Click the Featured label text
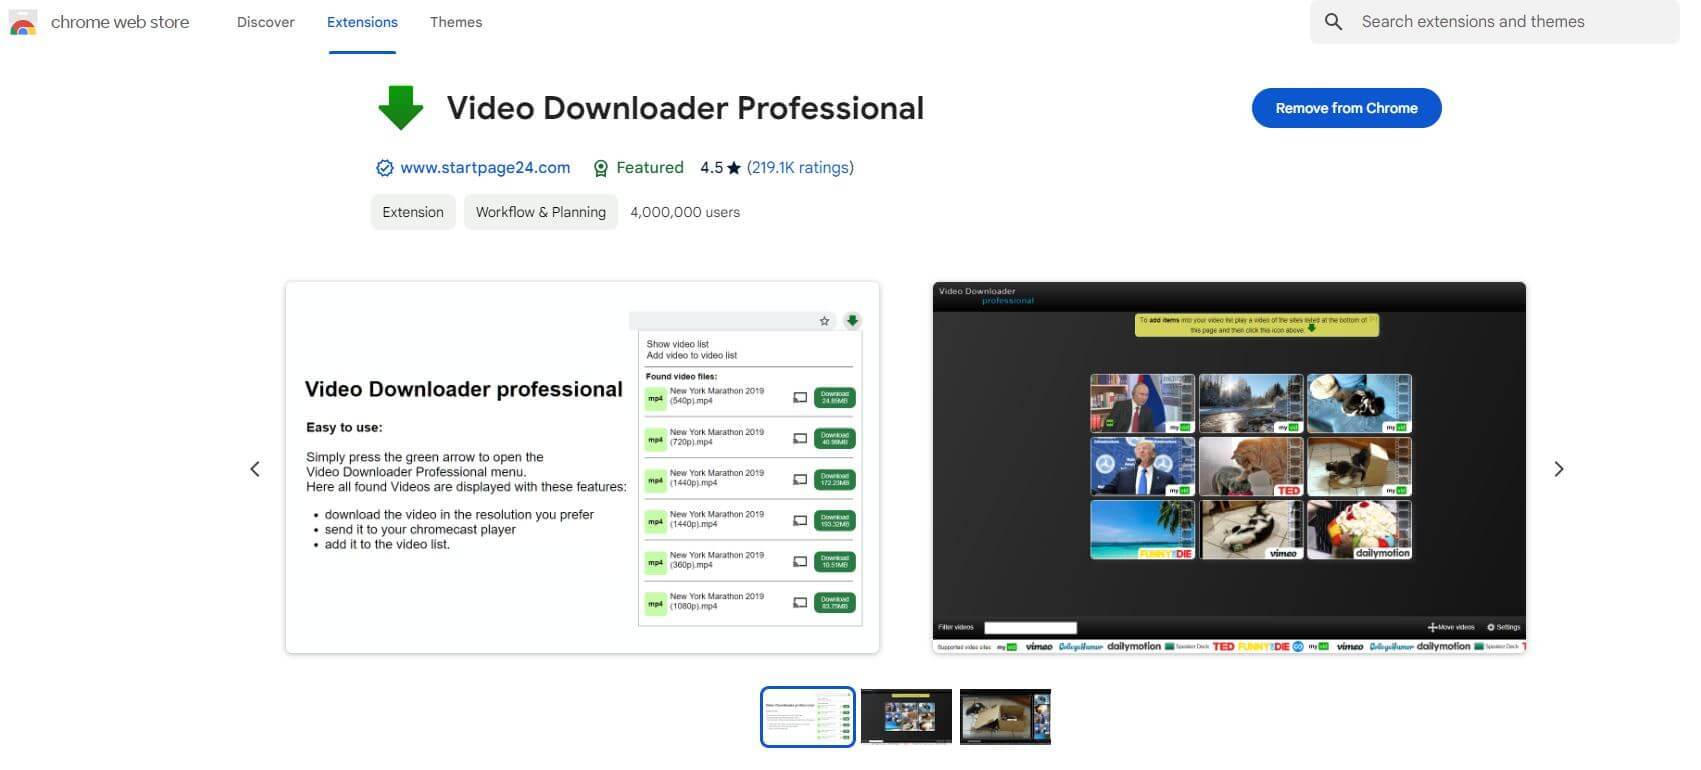This screenshot has height=770, width=1701. pyautogui.click(x=650, y=168)
